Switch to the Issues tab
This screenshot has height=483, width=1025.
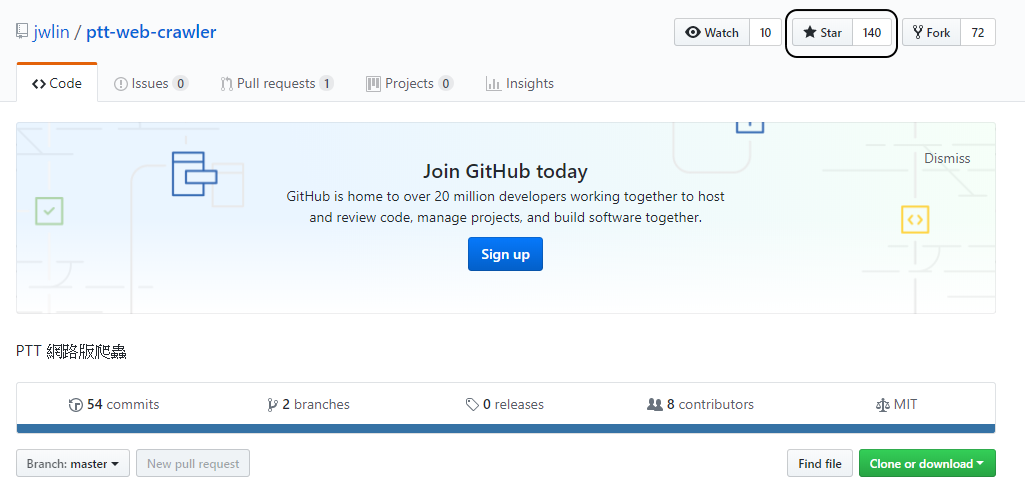click(150, 84)
